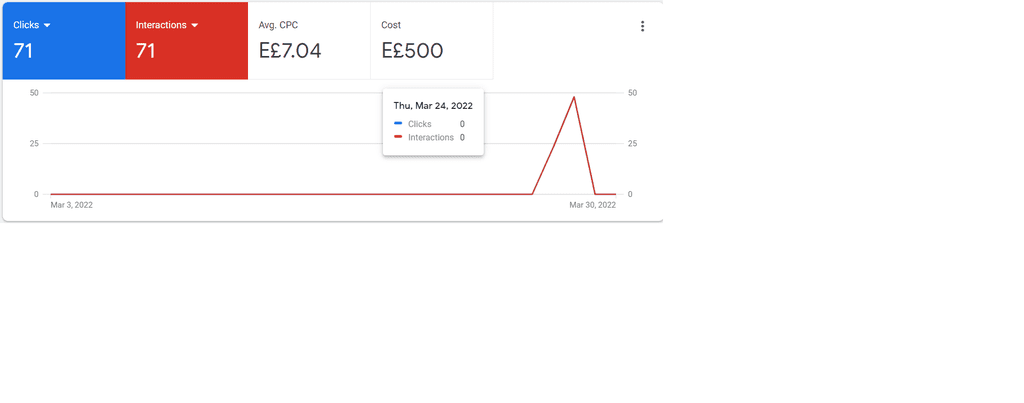The height and width of the screenshot is (403, 1024).
Task: Click the 71 value in the red Interactions card
Action: pyautogui.click(x=146, y=50)
